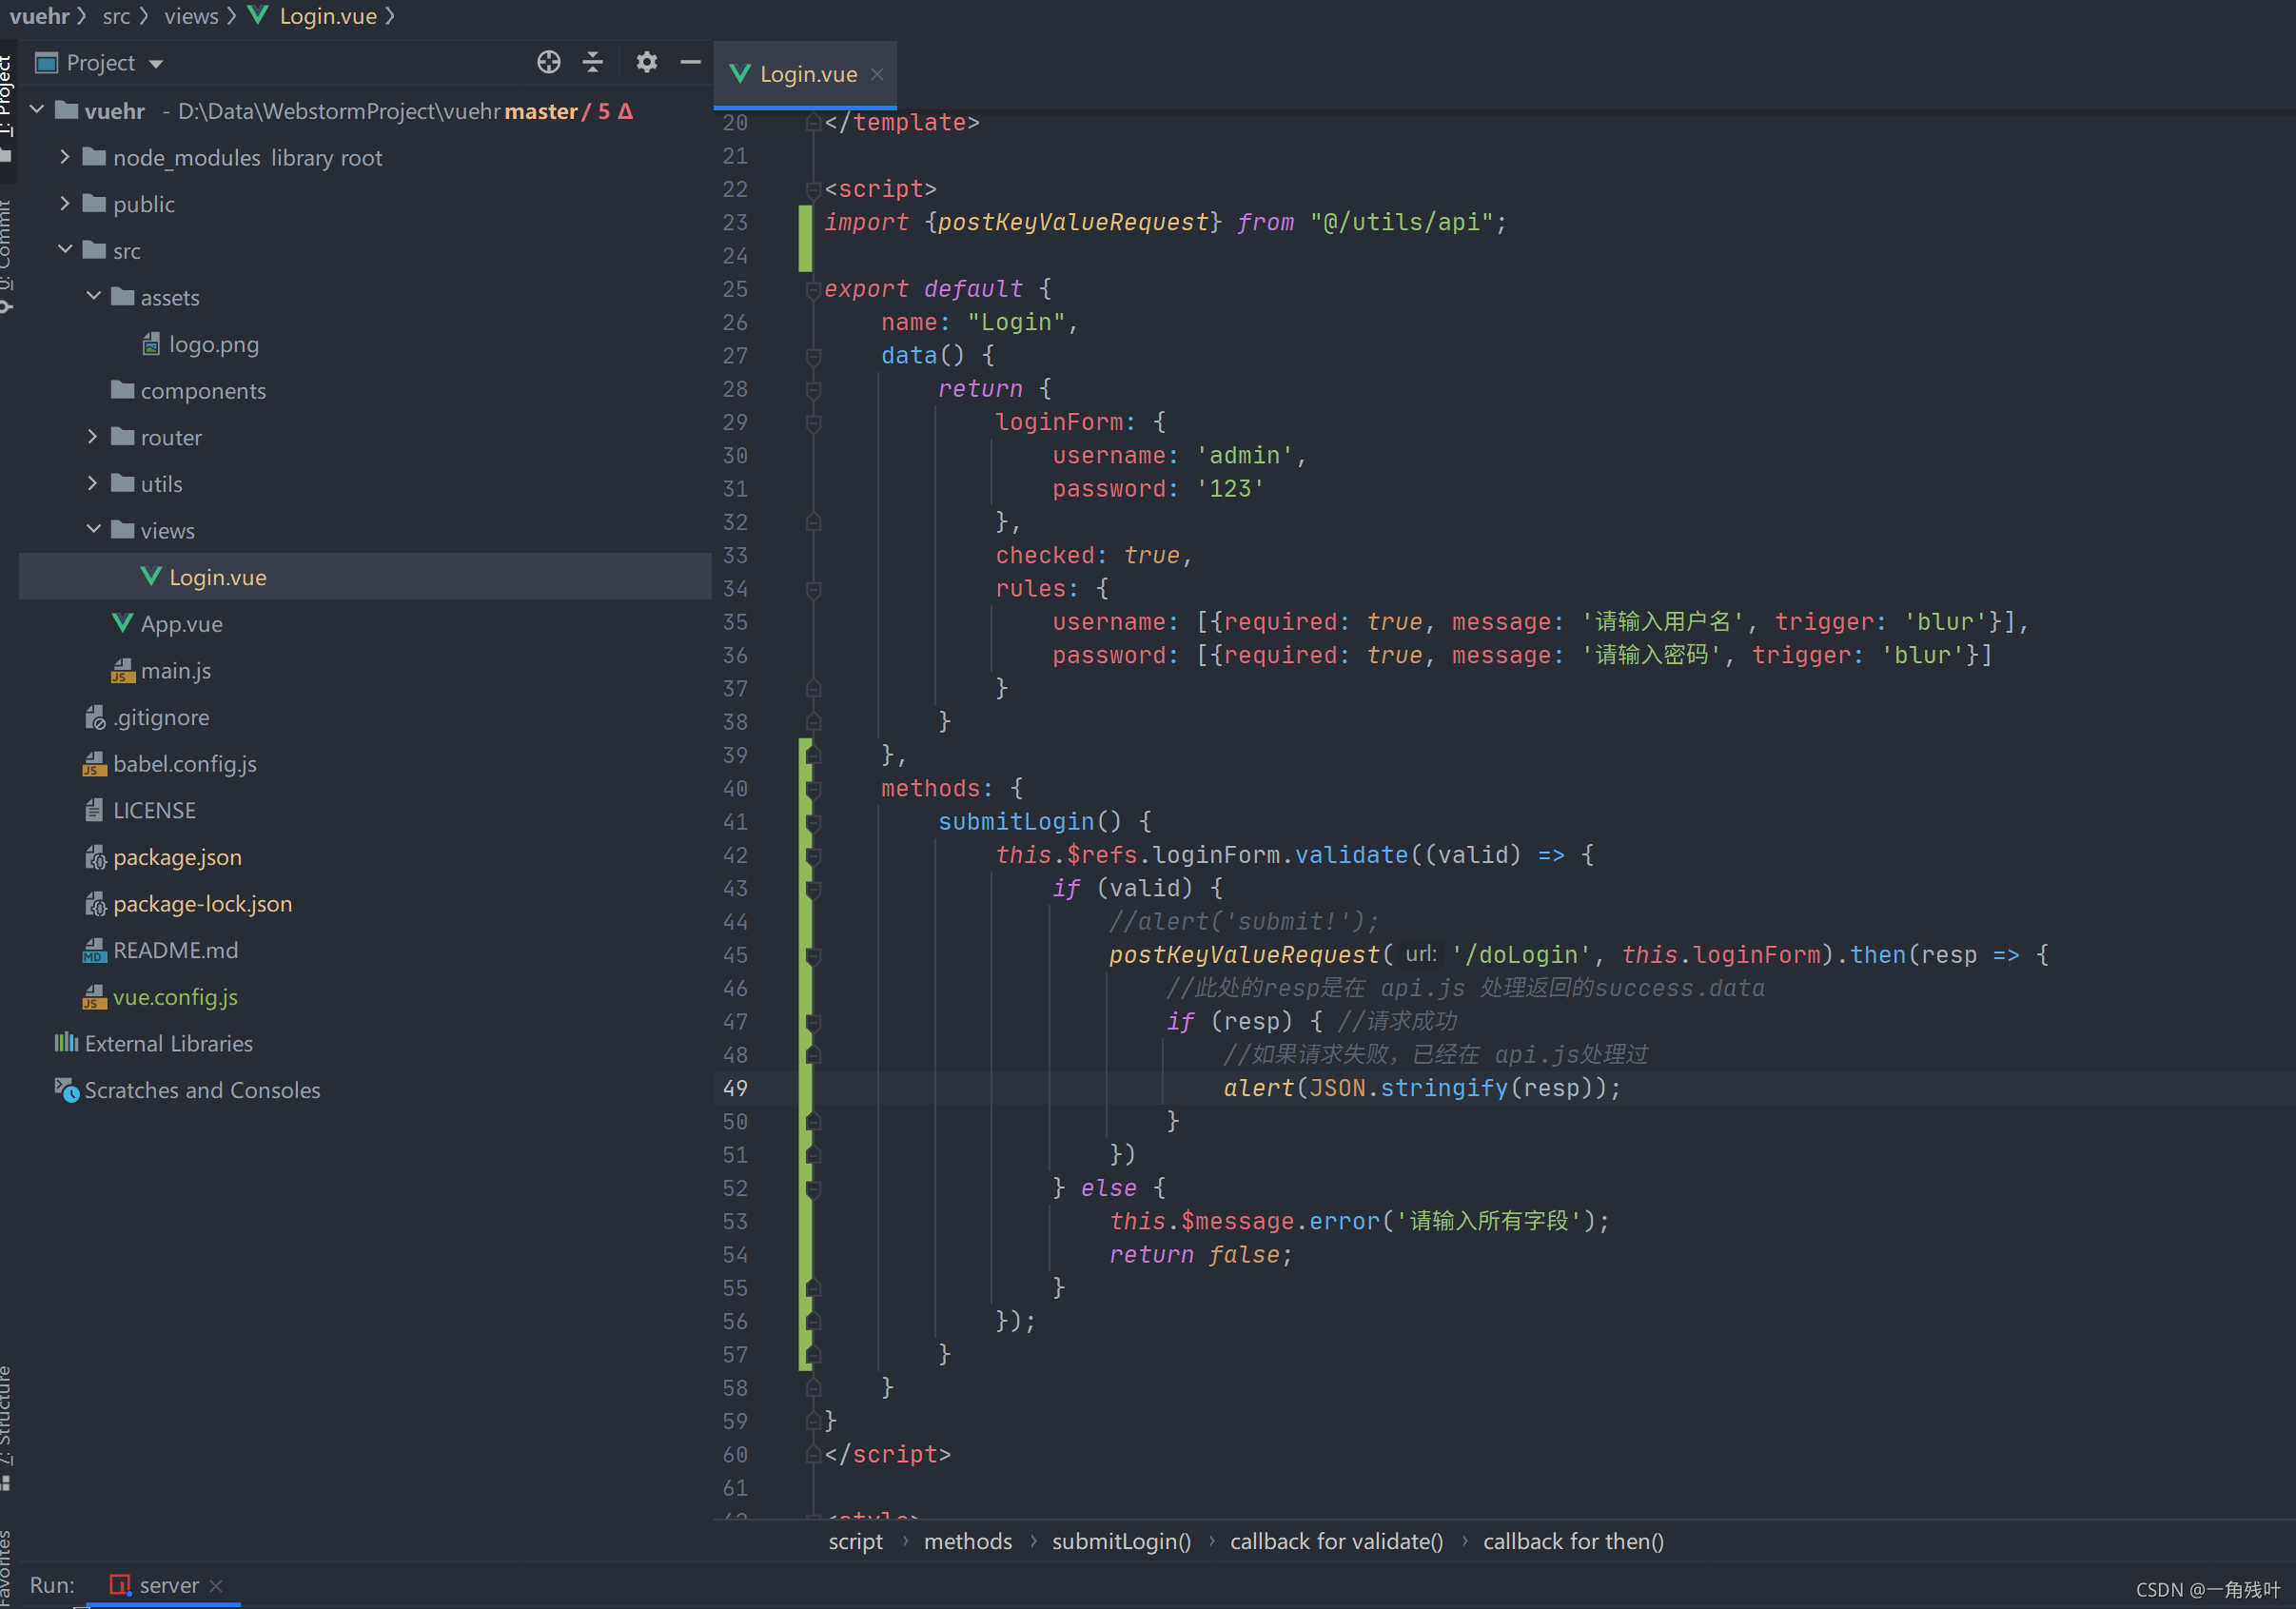
Task: Switch to the server run tab
Action: point(168,1585)
